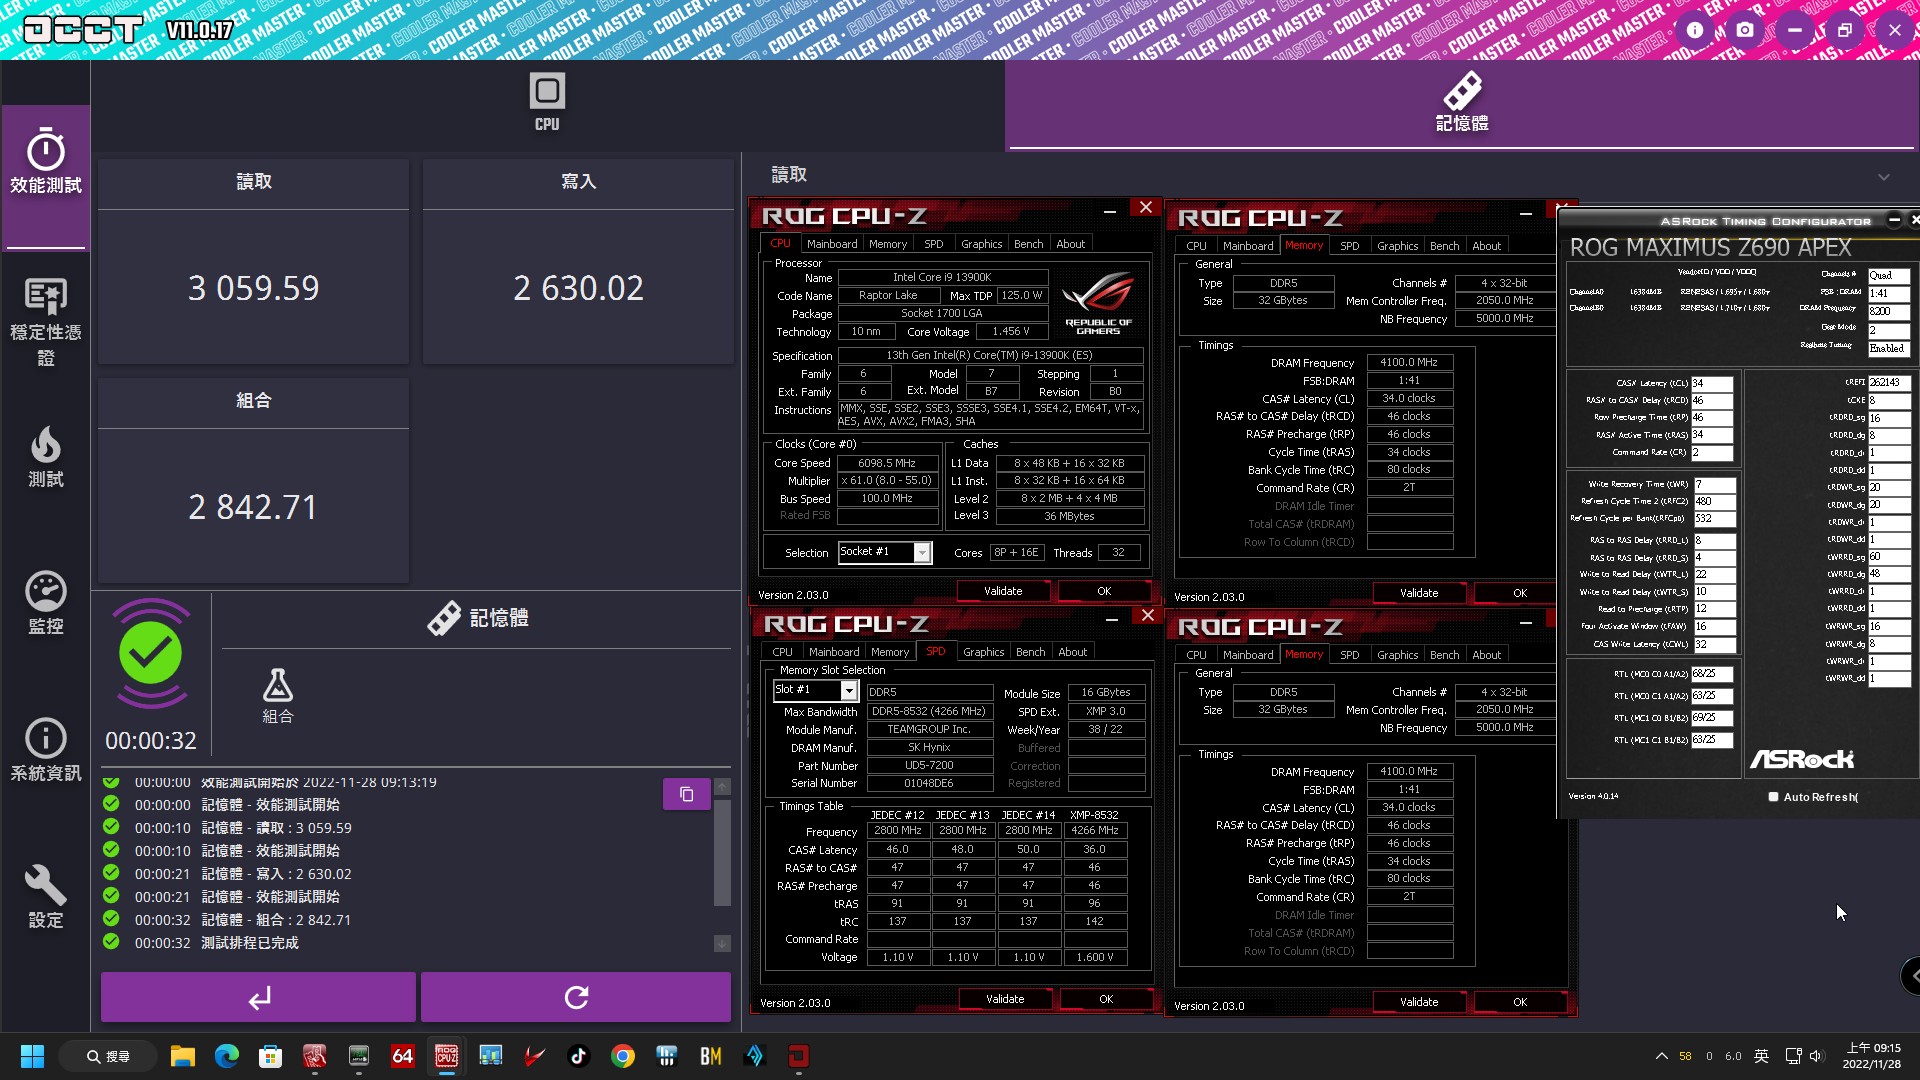Screen dimensions: 1920x1080
Task: Click the green checkmark status indicator
Action: click(x=150, y=653)
